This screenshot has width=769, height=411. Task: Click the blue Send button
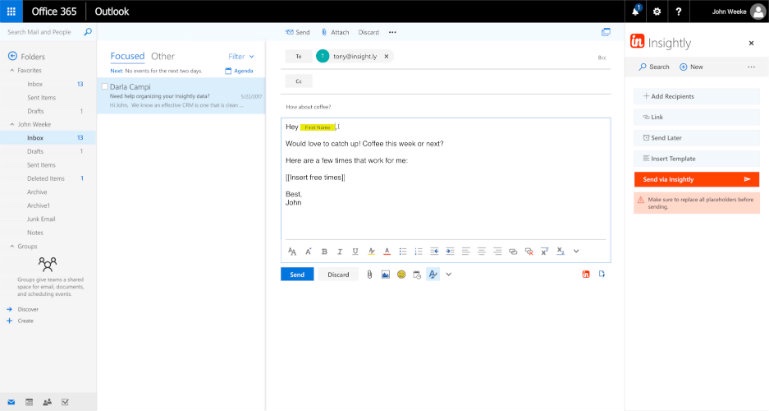297,275
